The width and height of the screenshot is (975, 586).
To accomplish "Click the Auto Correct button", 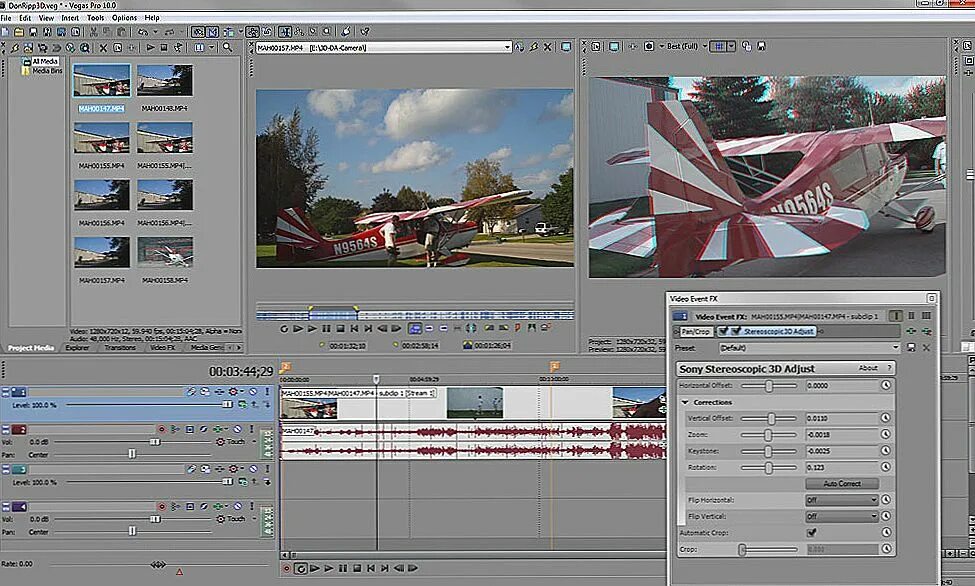I will coord(843,483).
